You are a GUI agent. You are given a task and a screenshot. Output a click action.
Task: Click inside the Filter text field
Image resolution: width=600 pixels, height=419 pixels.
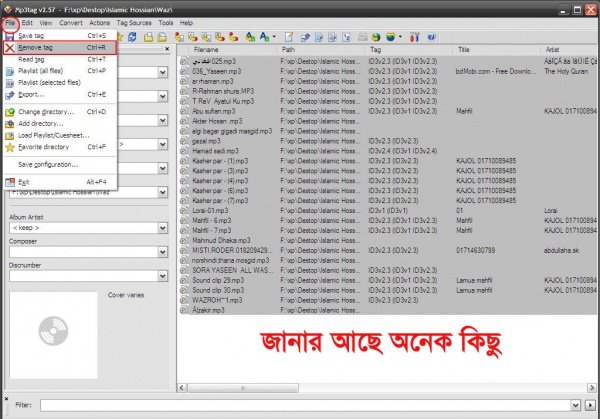tap(305, 405)
